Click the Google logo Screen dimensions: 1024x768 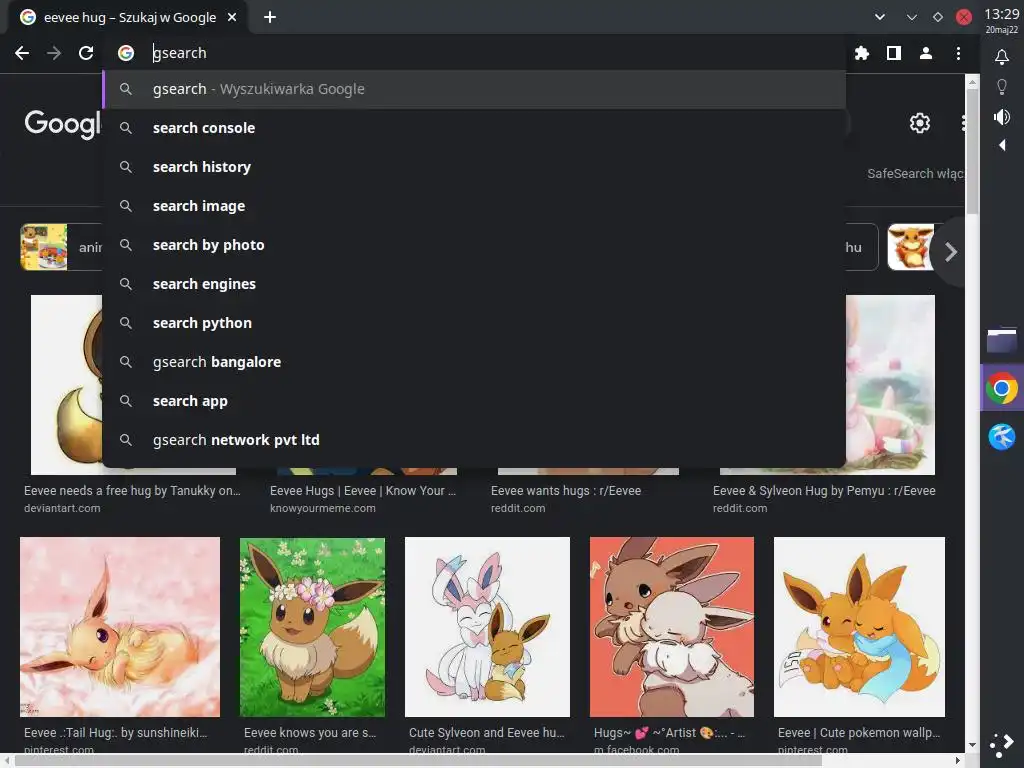63,123
